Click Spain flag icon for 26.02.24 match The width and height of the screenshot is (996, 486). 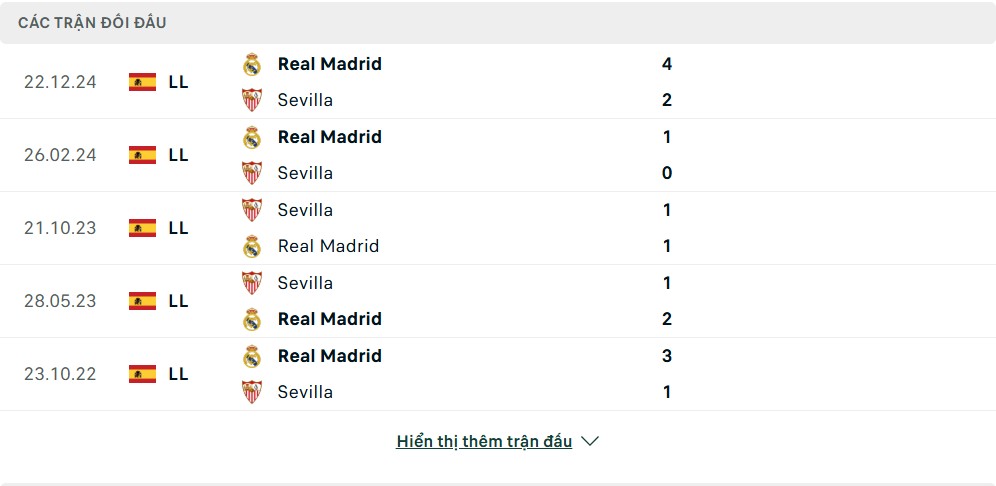tap(142, 155)
